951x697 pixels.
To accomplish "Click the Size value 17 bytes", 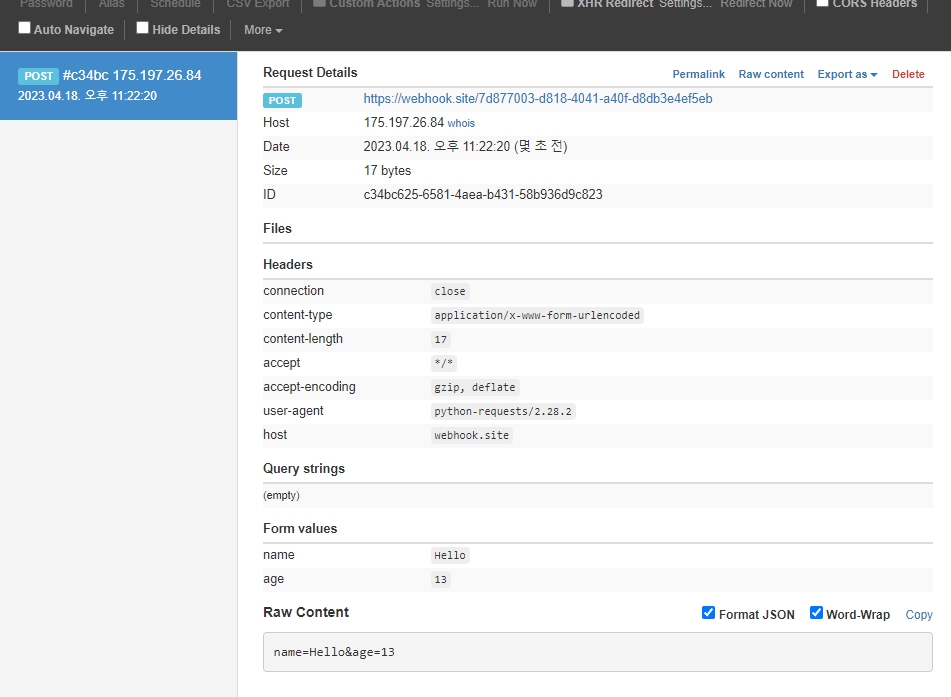I will point(387,170).
